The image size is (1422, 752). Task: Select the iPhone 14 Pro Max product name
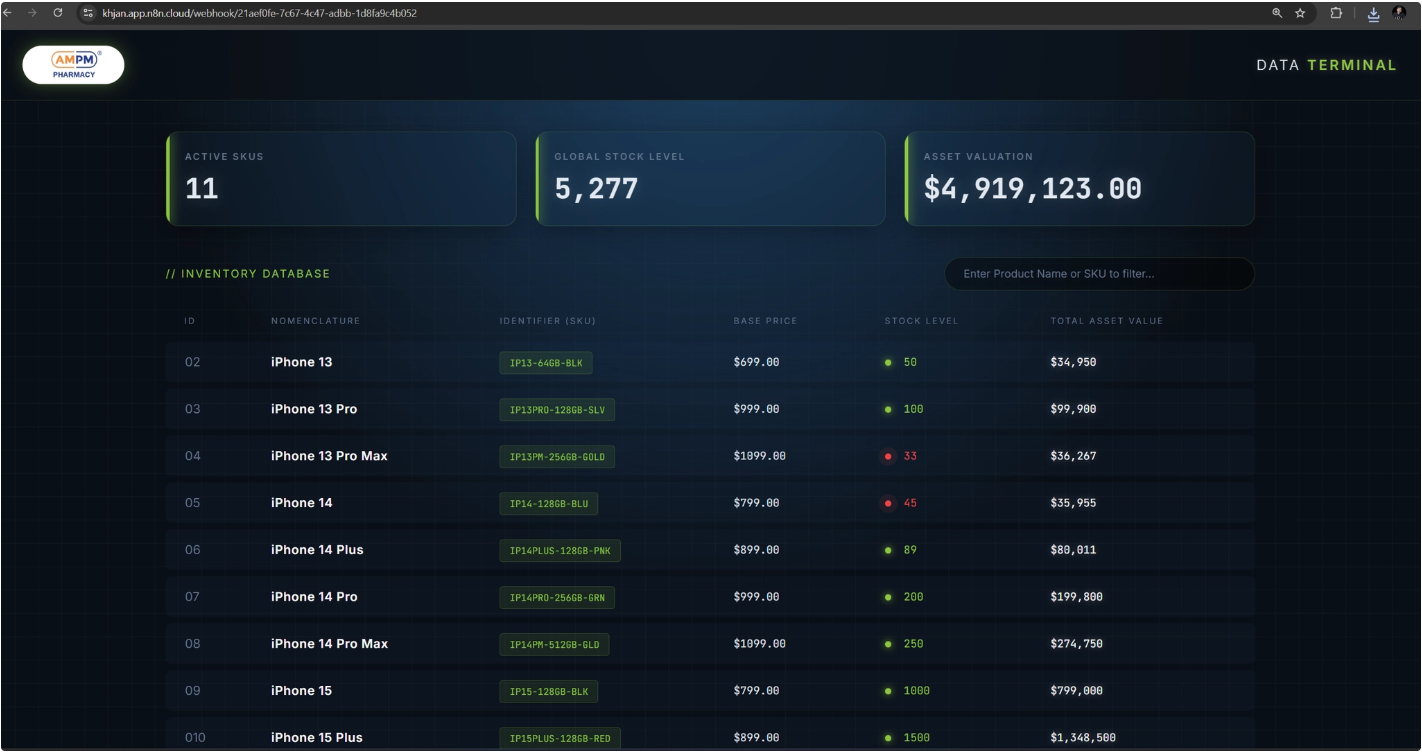click(329, 644)
